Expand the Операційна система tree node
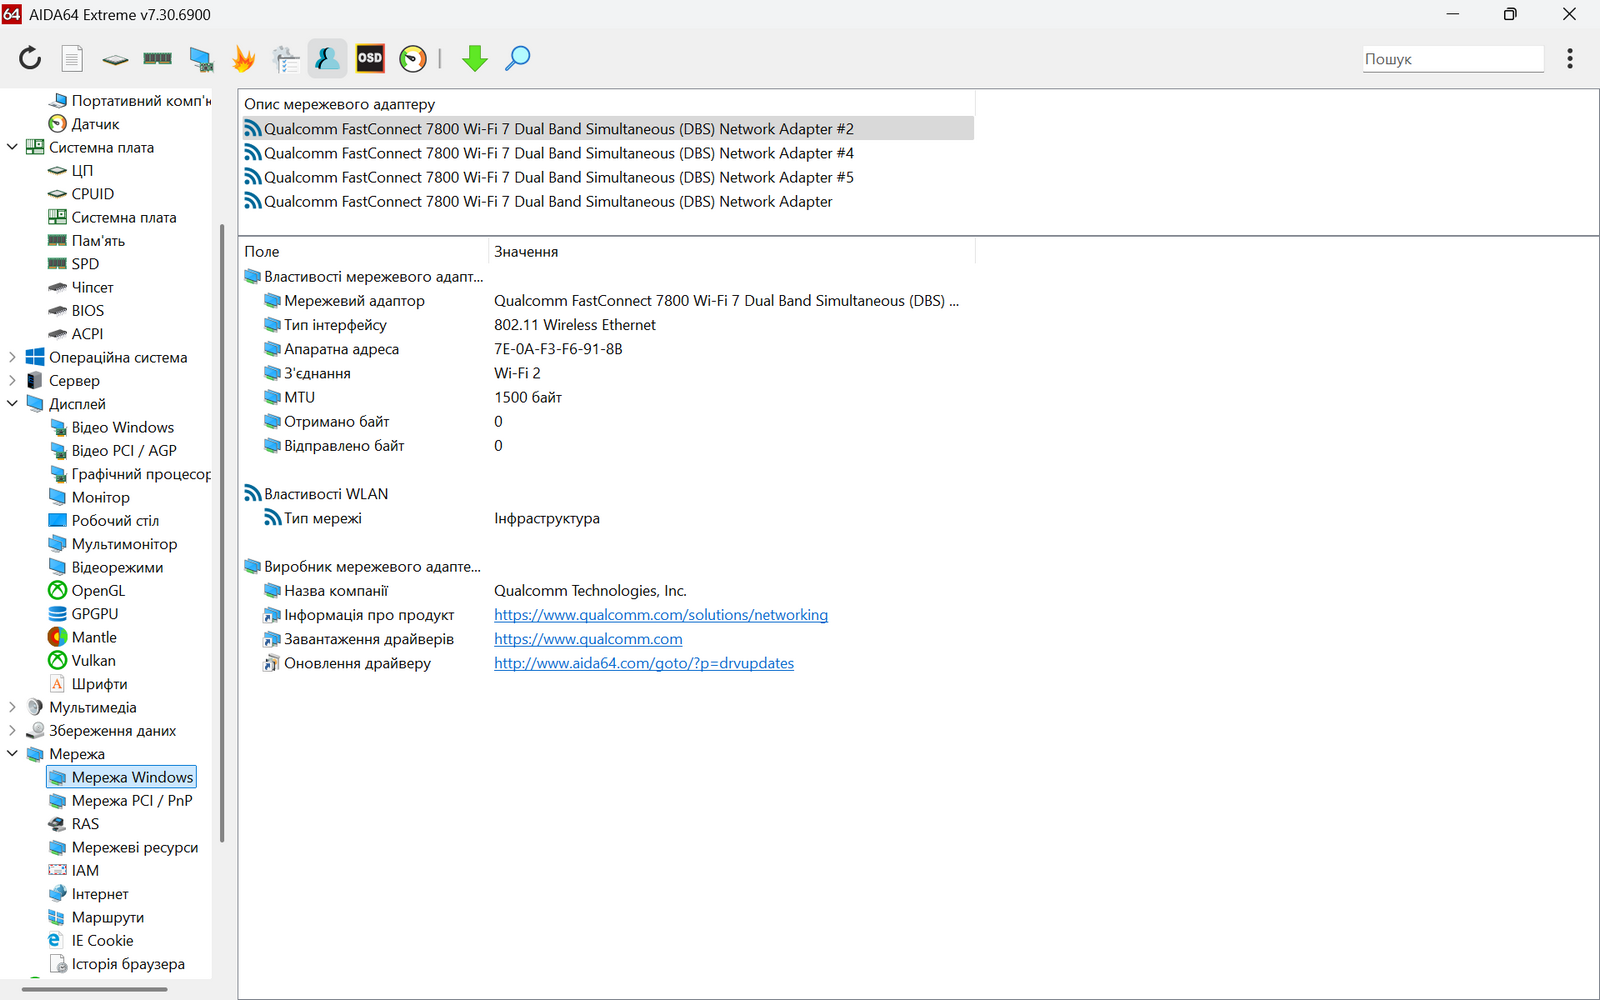 pyautogui.click(x=12, y=357)
